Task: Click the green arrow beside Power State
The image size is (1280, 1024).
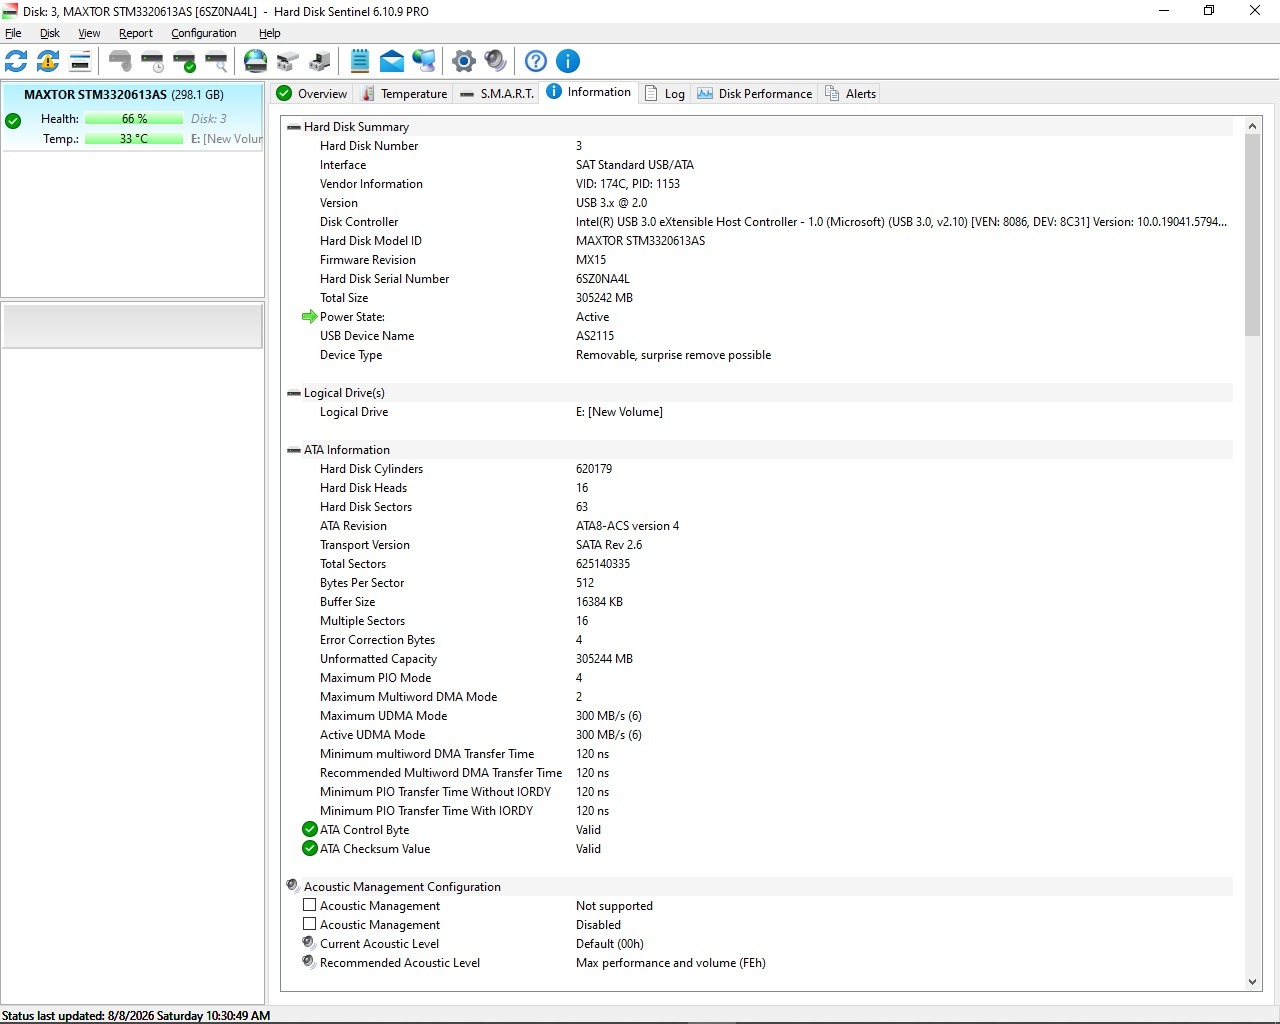Action: [x=310, y=317]
